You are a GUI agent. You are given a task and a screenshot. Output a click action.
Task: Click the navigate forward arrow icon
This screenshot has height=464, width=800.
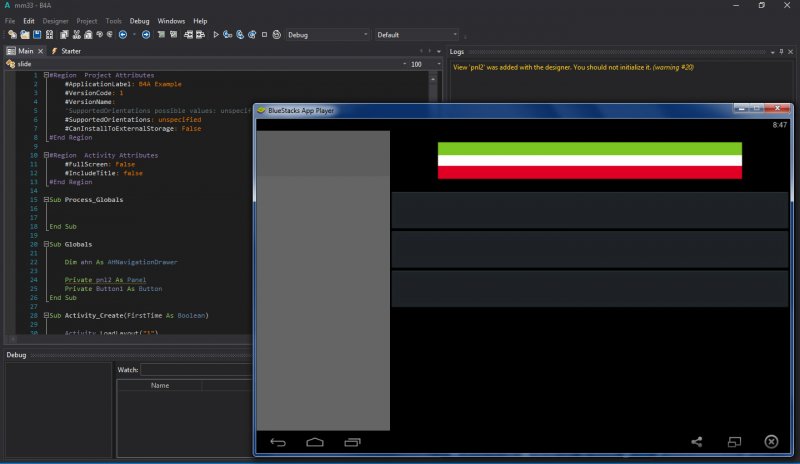pos(146,34)
